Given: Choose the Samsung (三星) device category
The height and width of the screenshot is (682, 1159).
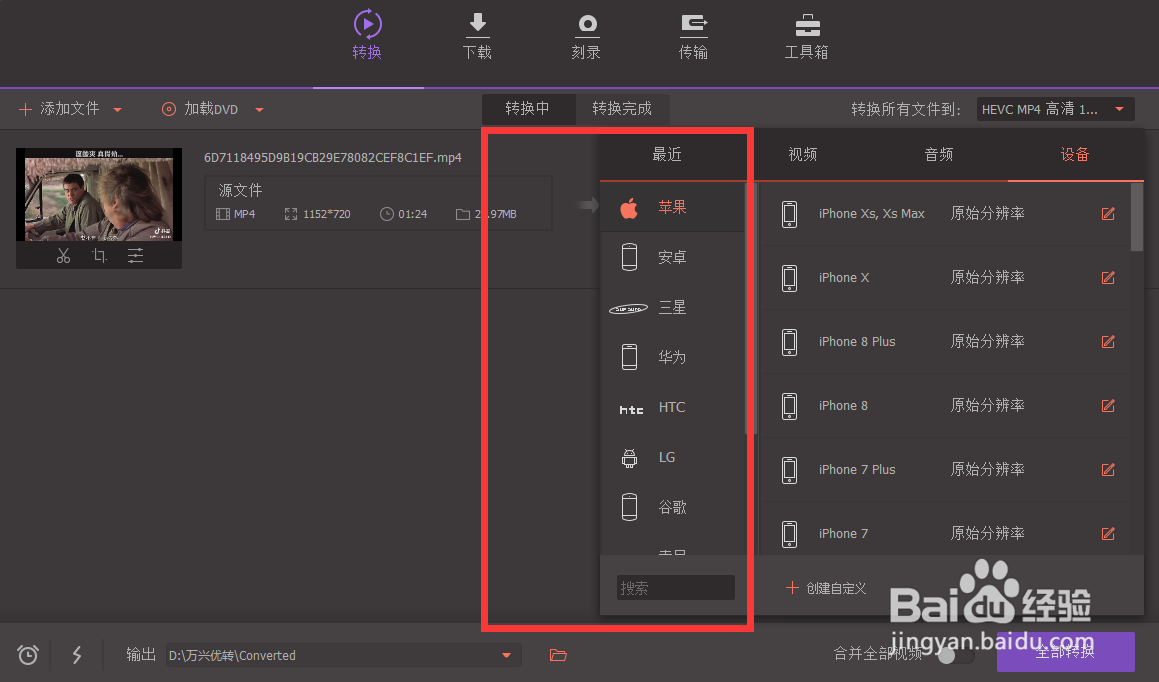Looking at the screenshot, I should click(672, 307).
